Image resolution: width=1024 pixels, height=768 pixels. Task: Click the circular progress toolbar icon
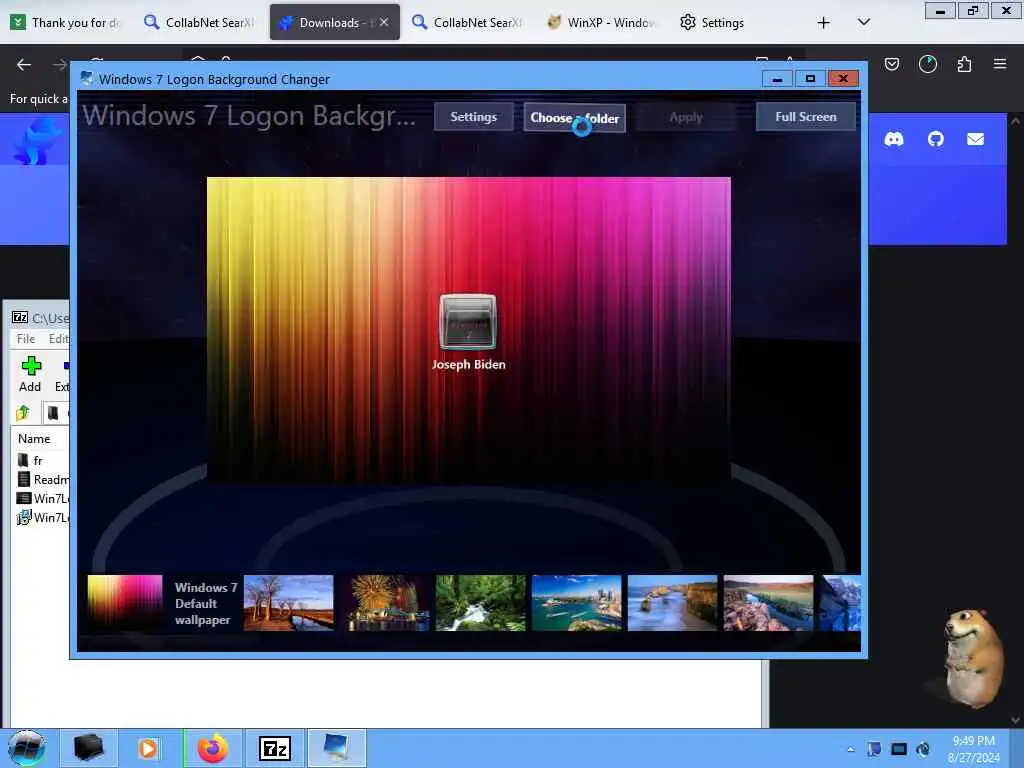[x=928, y=64]
